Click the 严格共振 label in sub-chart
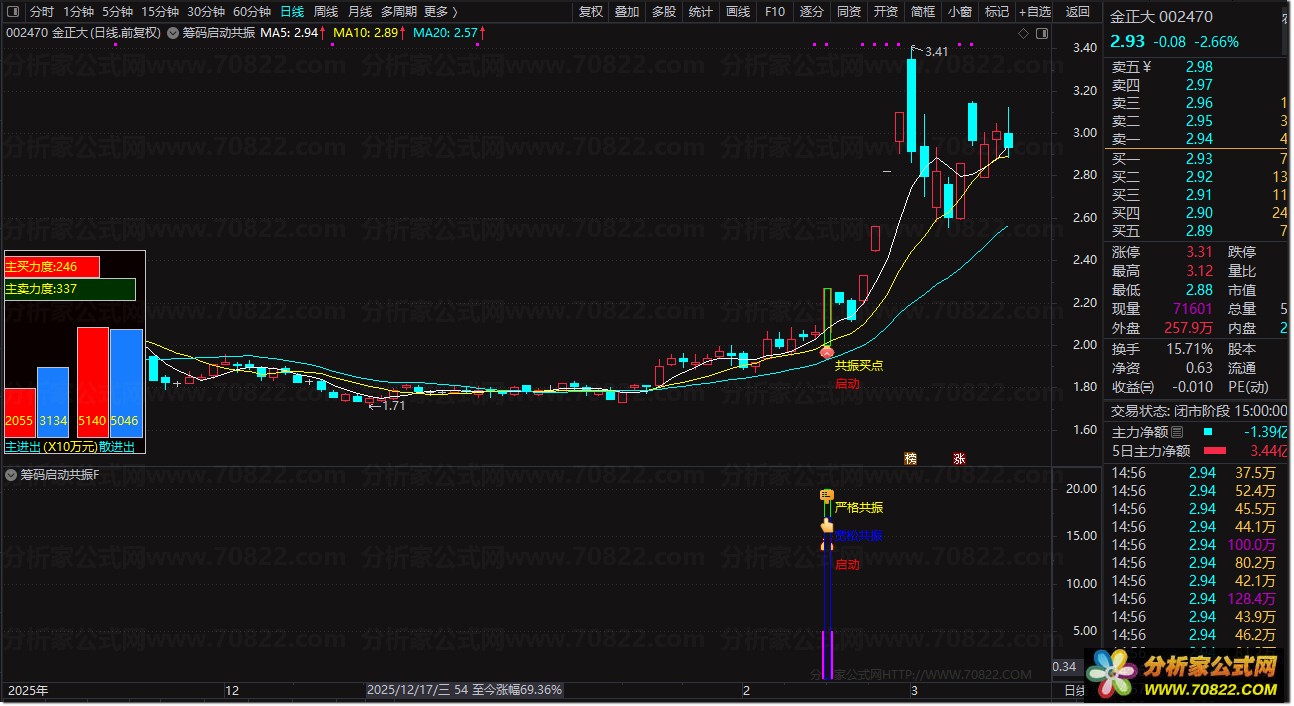 pyautogui.click(x=859, y=507)
